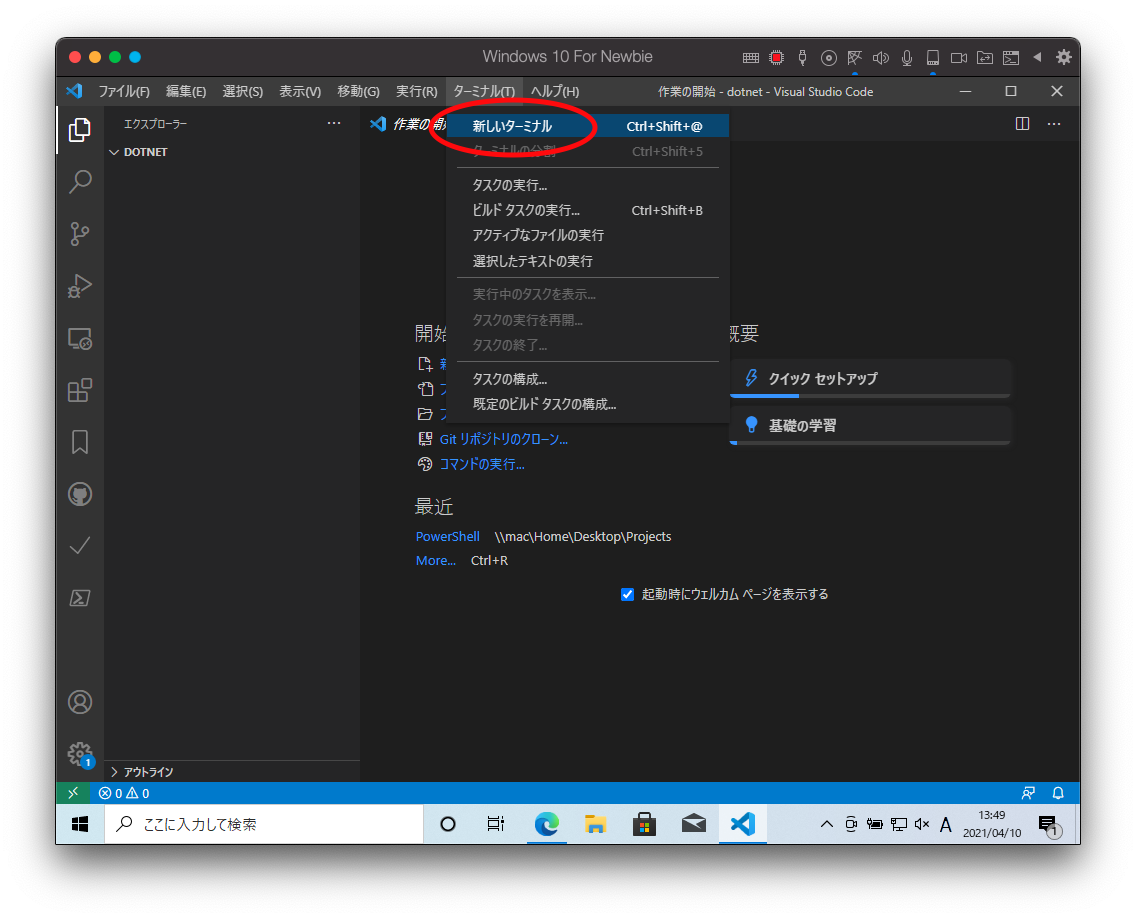Open File Explorer from the taskbar
The width and height of the screenshot is (1136, 918).
tap(595, 824)
